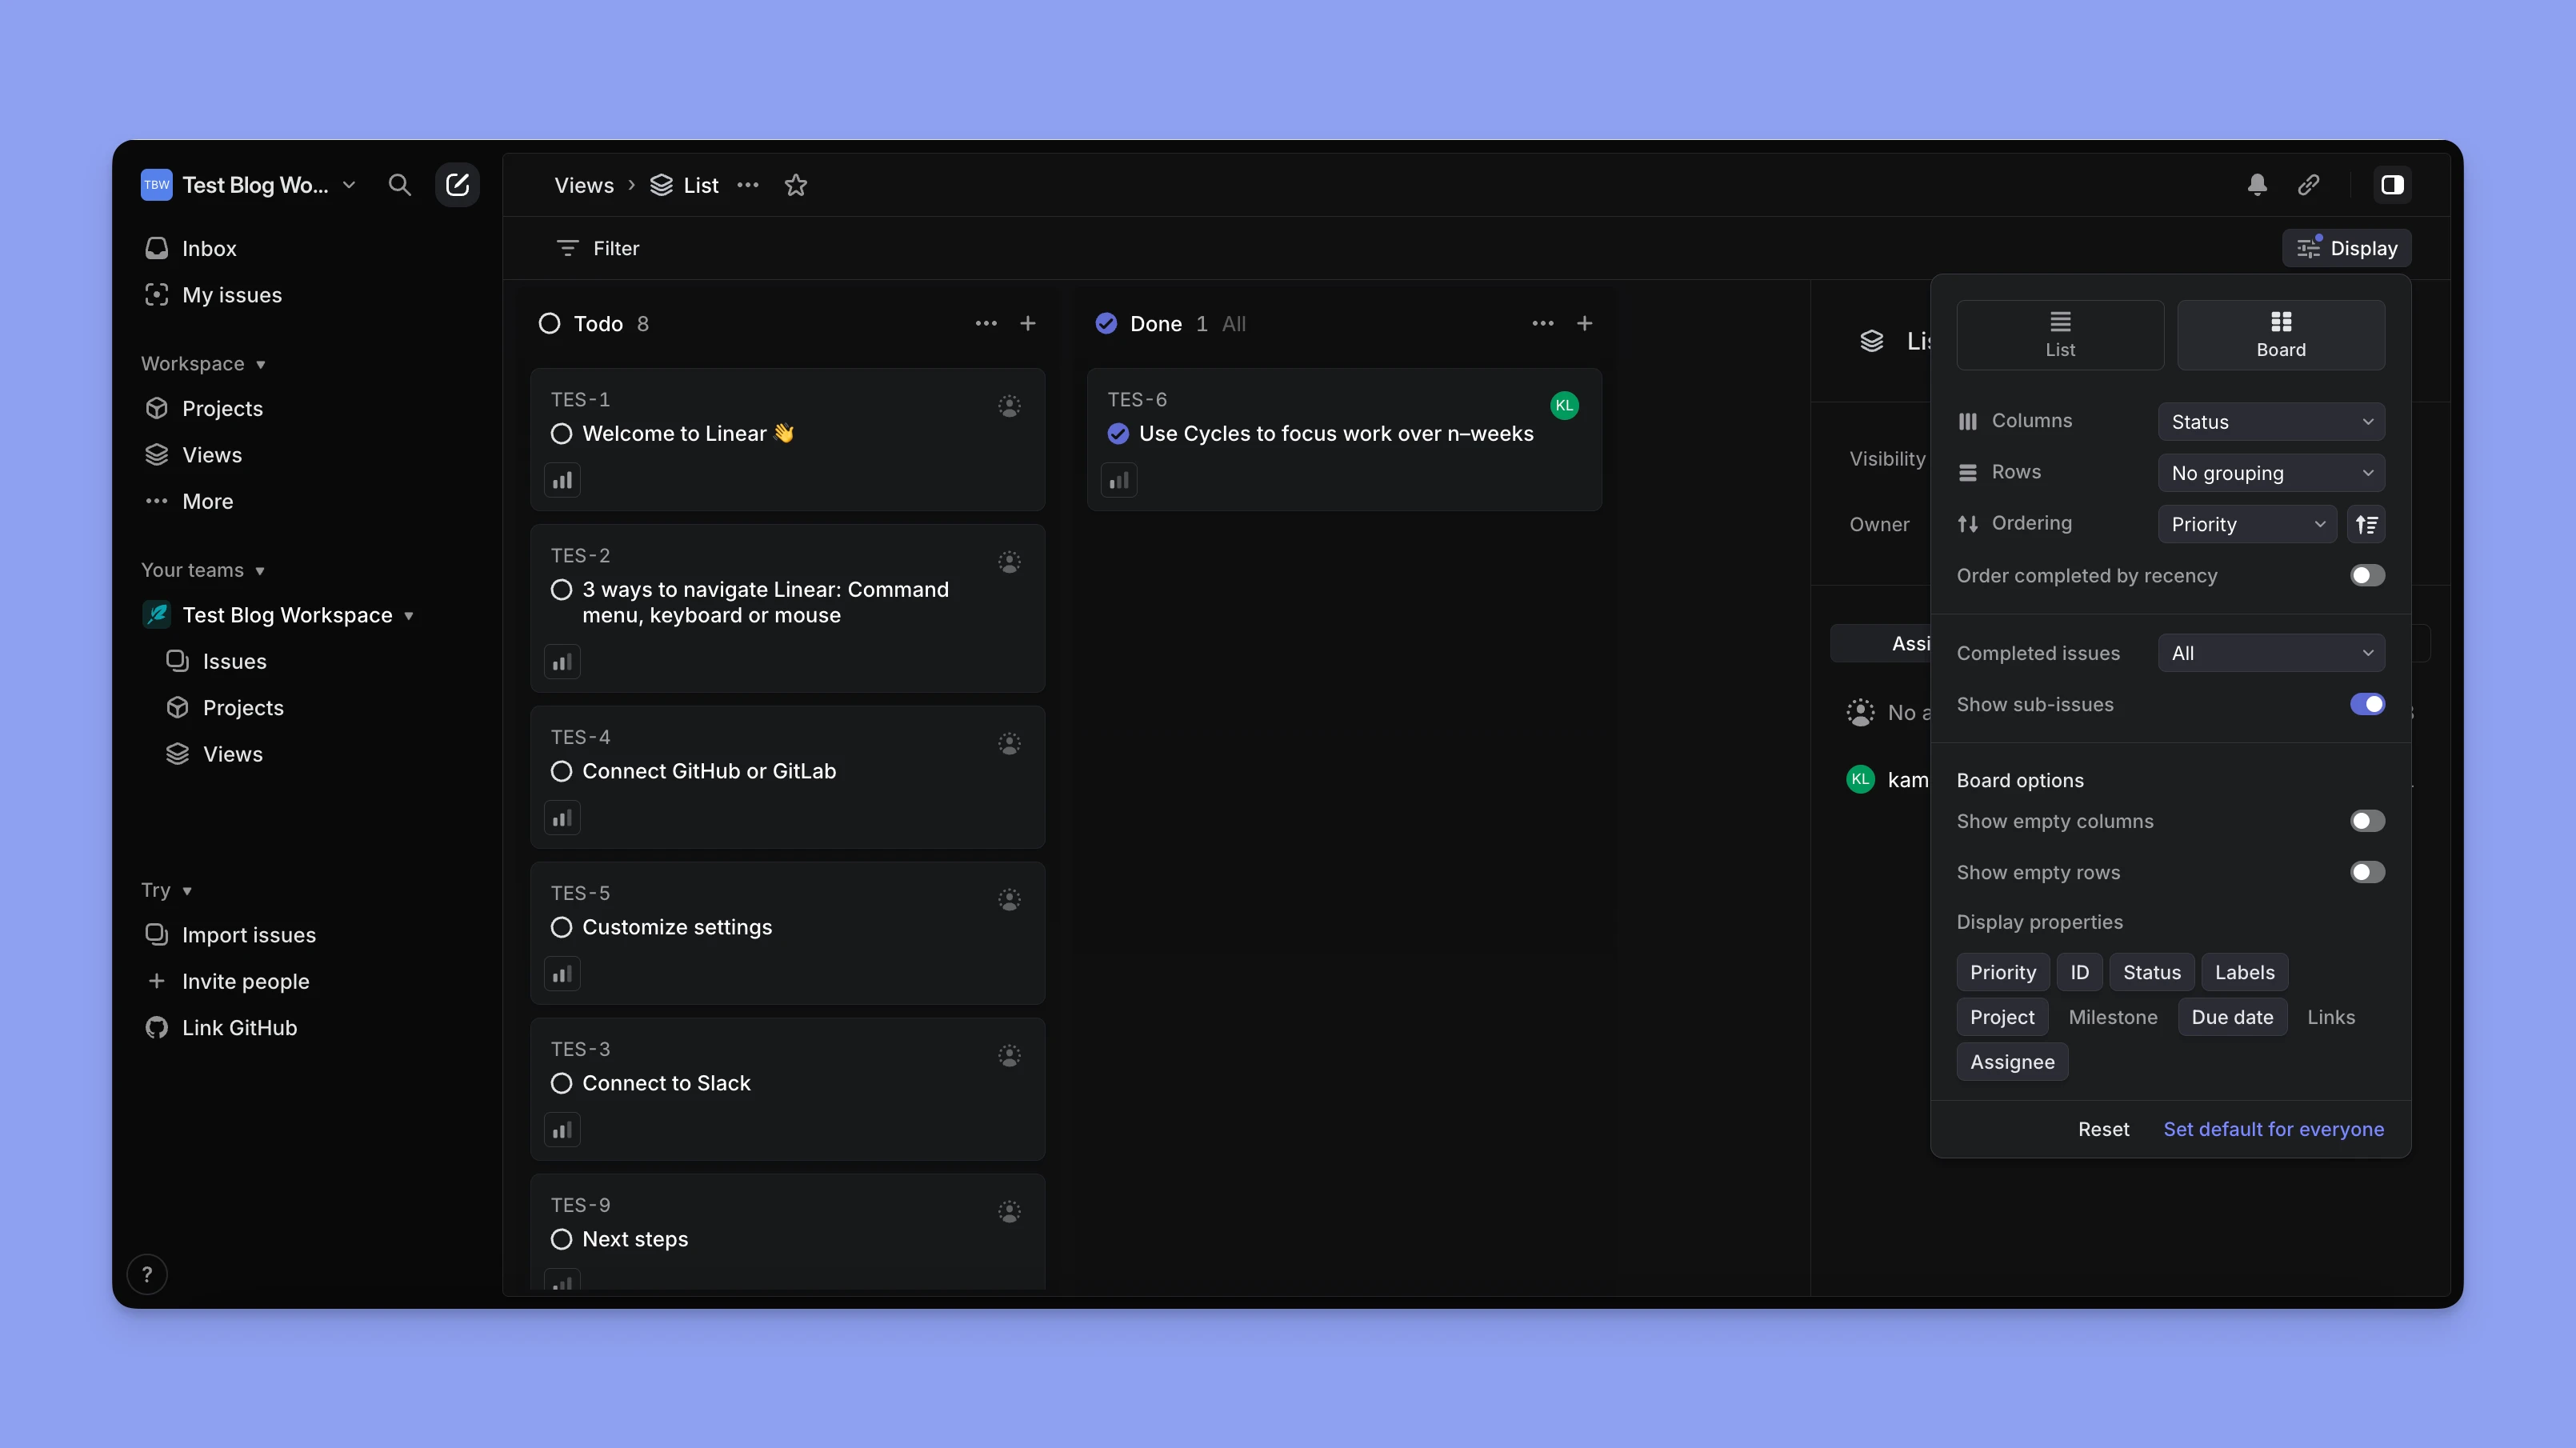Switch to the Board tab
Viewport: 2576px width, 1448px height.
[x=2280, y=335]
